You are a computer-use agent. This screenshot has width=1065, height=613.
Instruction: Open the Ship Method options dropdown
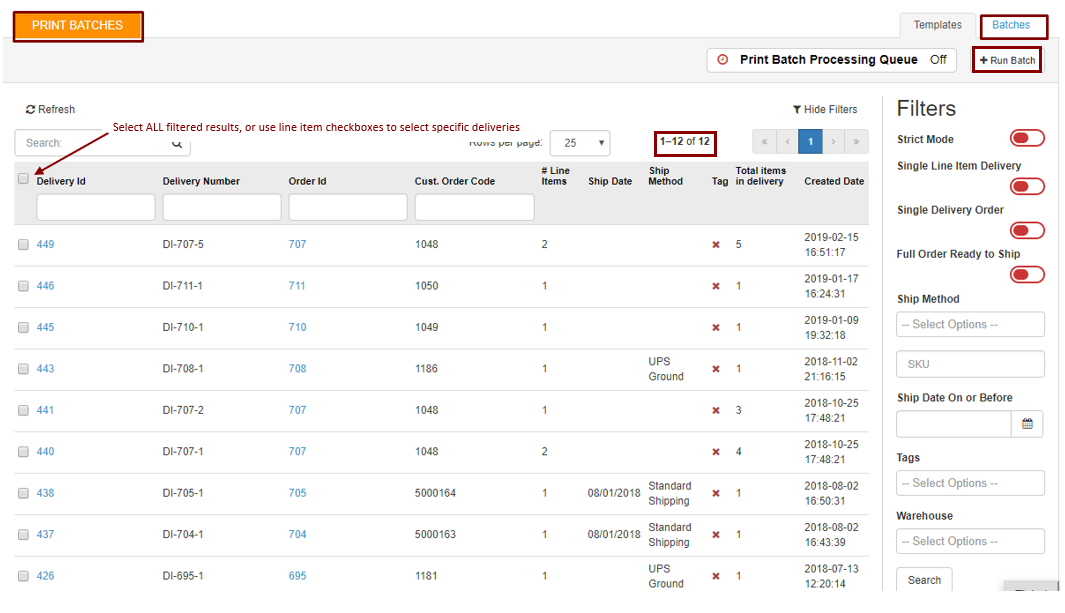970,324
